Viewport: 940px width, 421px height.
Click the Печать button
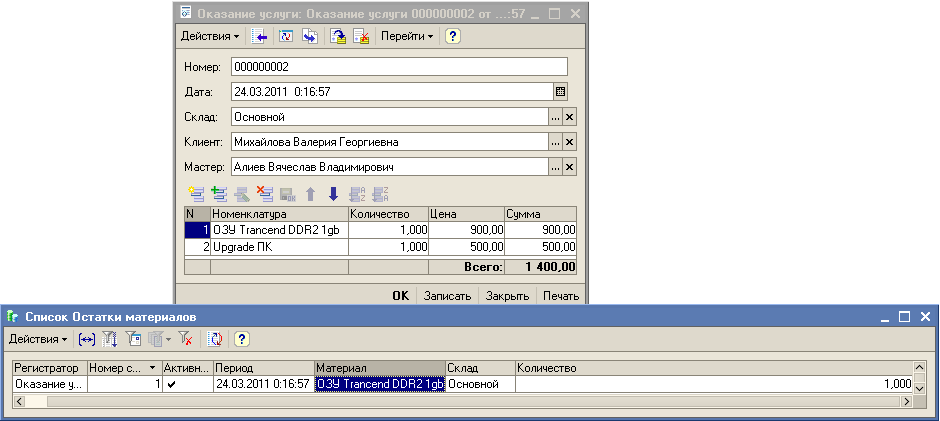point(561,296)
